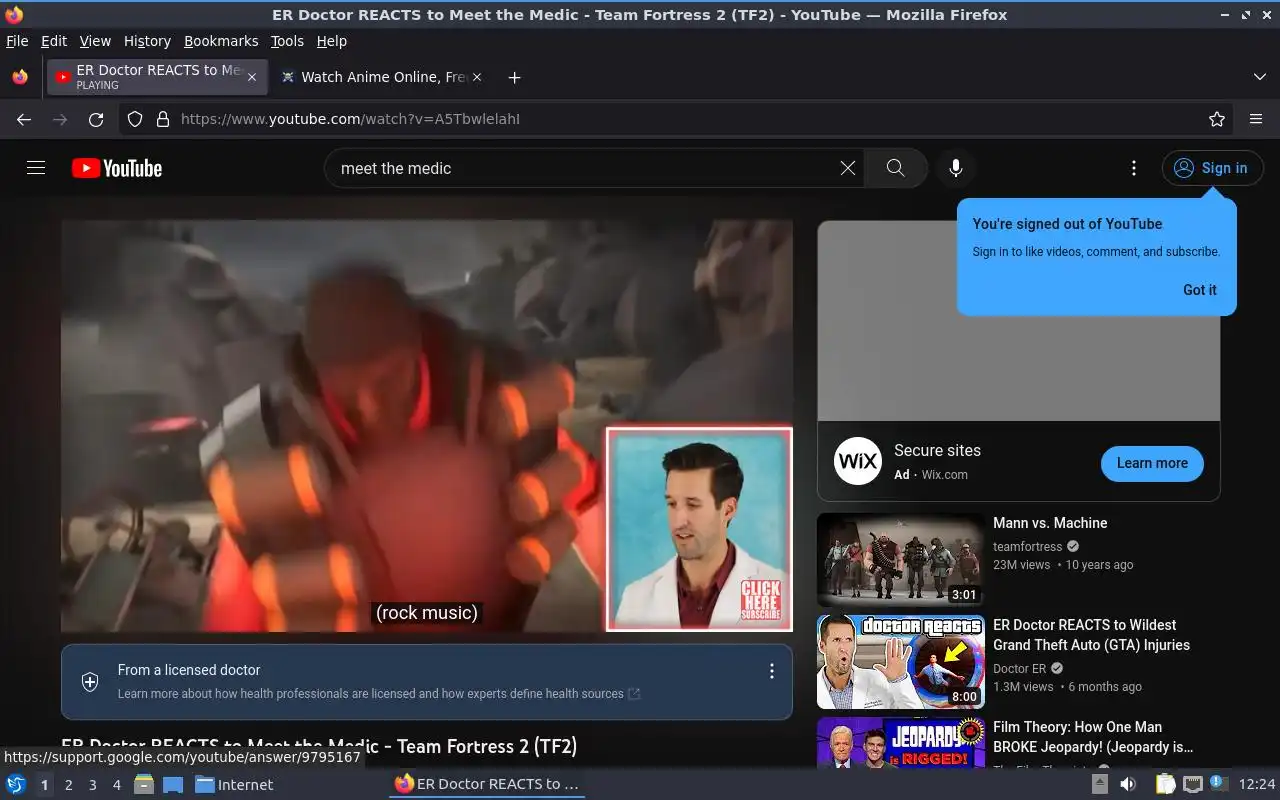This screenshot has height=800, width=1280.
Task: Open the File menu
Action: tap(17, 41)
